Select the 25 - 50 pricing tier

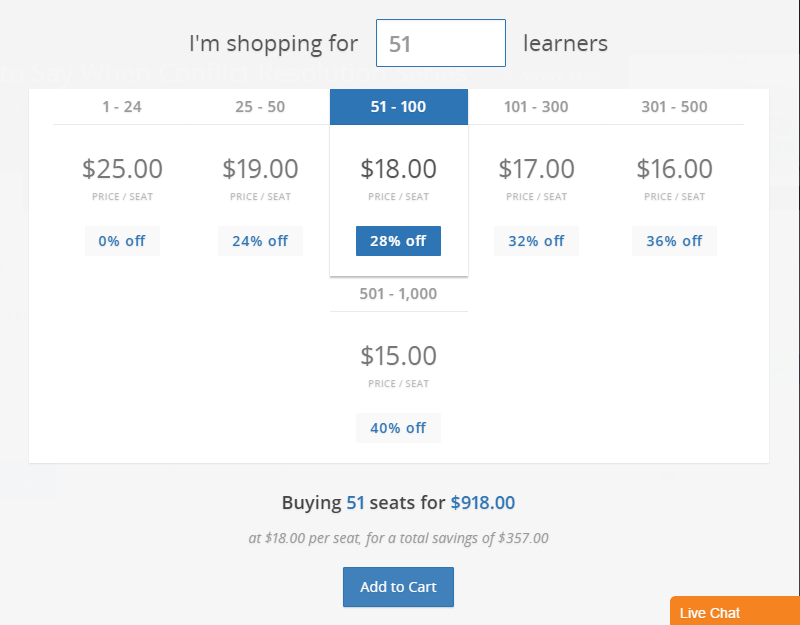coord(260,107)
